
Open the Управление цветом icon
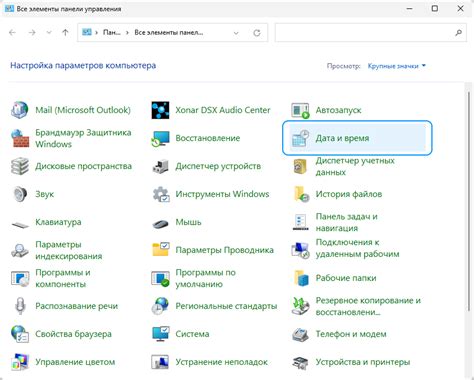(20, 362)
